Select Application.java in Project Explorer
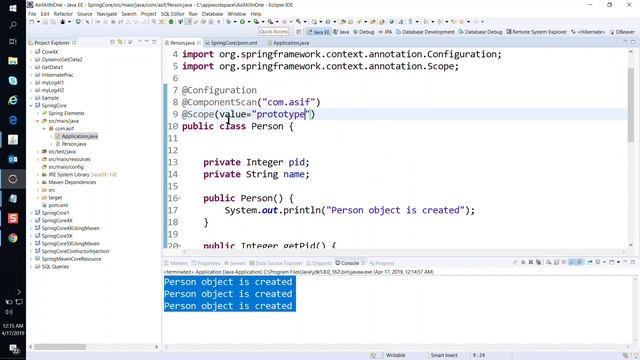 (x=76, y=136)
